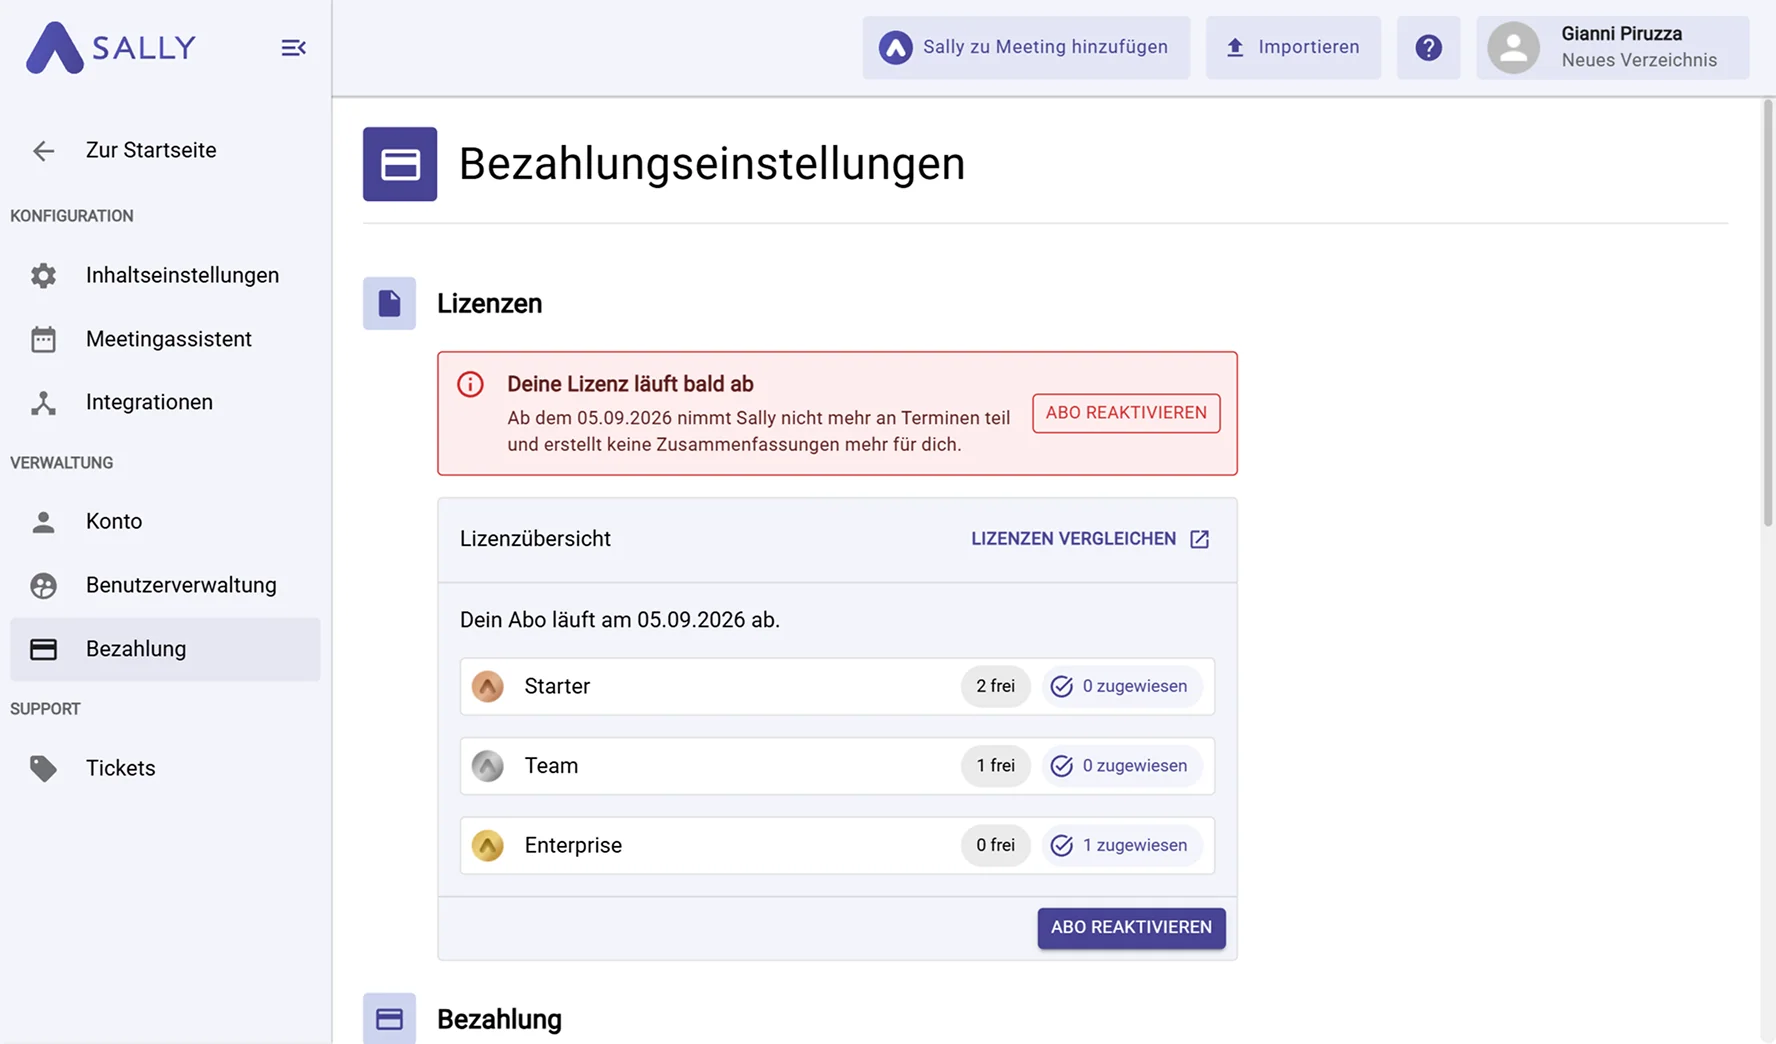This screenshot has width=1776, height=1044.
Task: Open Benutzerverwaltung page
Action: pyautogui.click(x=165, y=585)
